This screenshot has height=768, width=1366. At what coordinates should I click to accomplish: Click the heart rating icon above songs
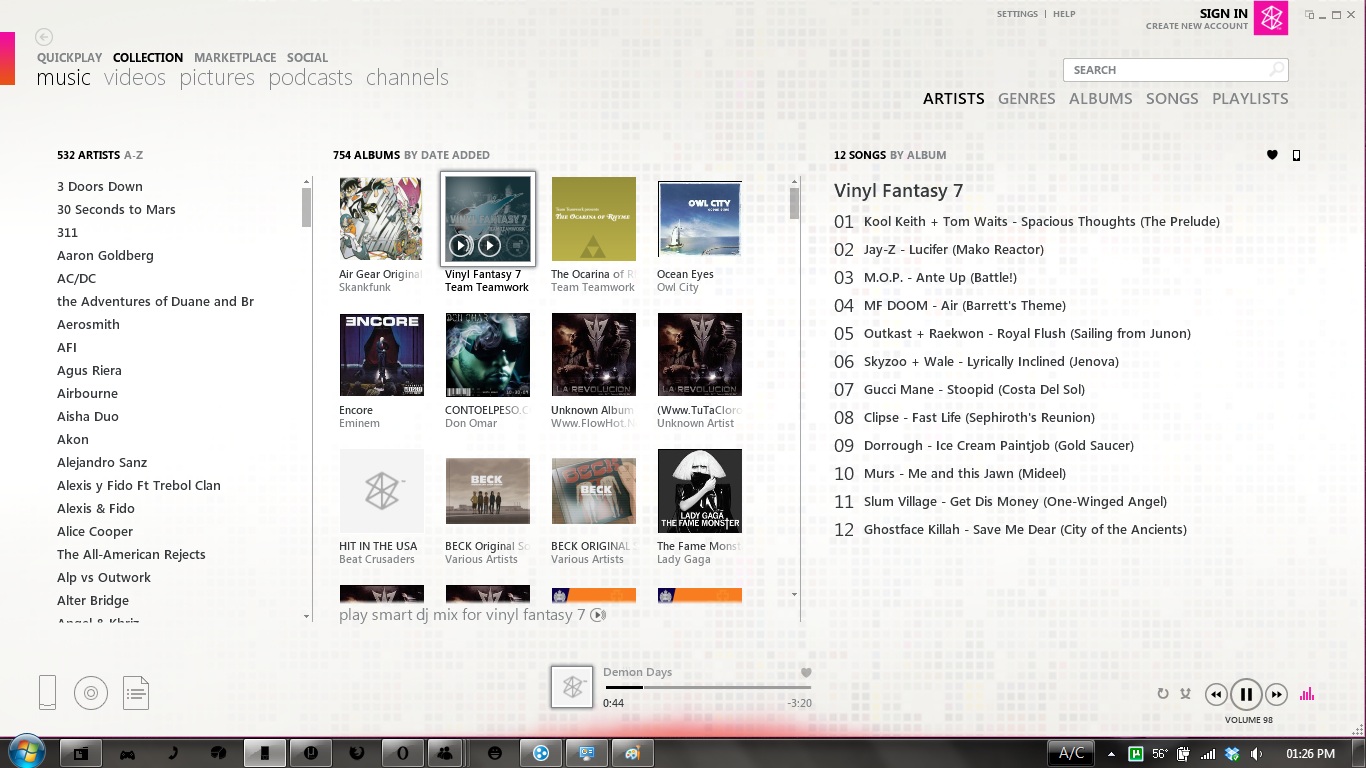pos(1272,155)
